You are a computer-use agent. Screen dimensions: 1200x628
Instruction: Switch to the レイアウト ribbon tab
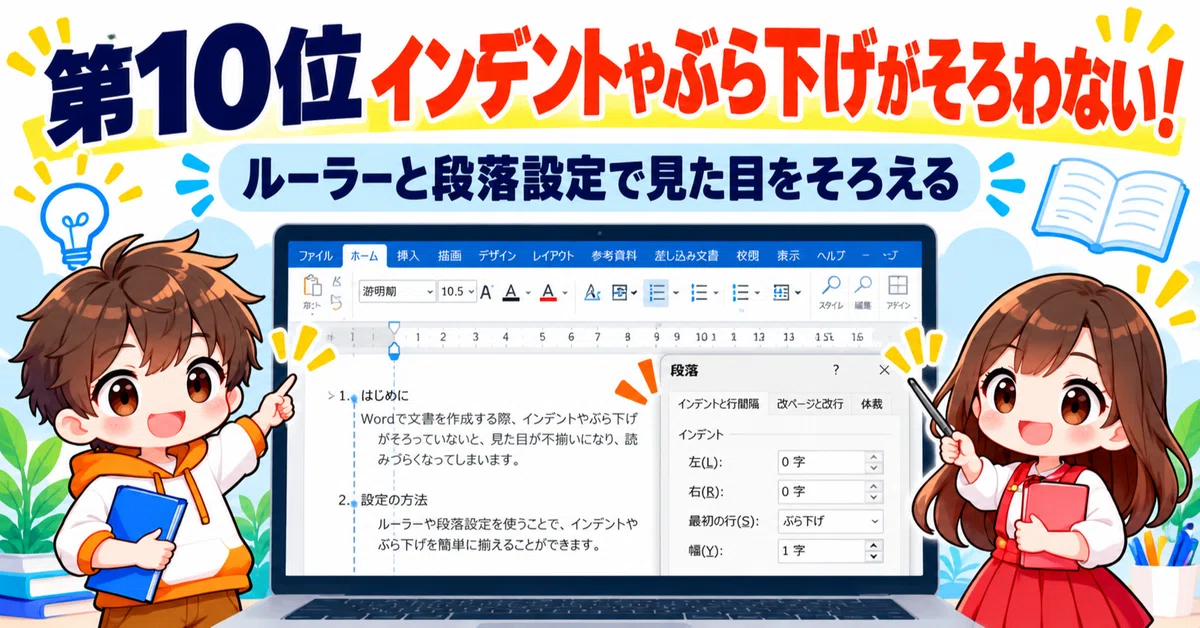pos(553,255)
